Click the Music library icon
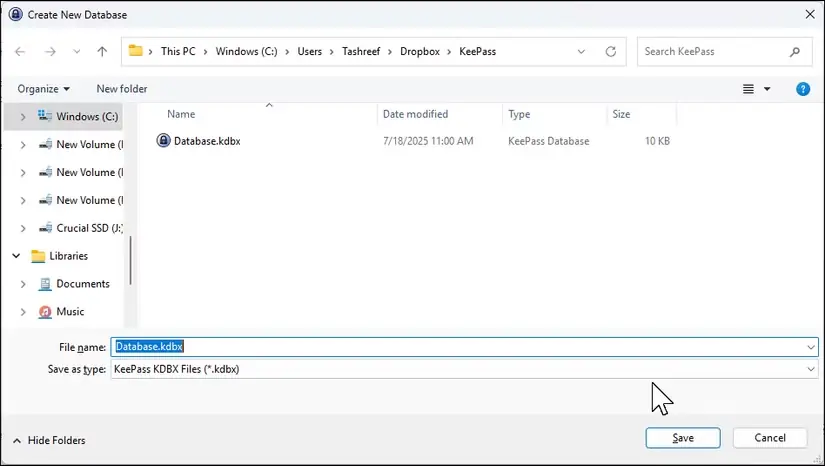This screenshot has height=466, width=825. [45, 312]
